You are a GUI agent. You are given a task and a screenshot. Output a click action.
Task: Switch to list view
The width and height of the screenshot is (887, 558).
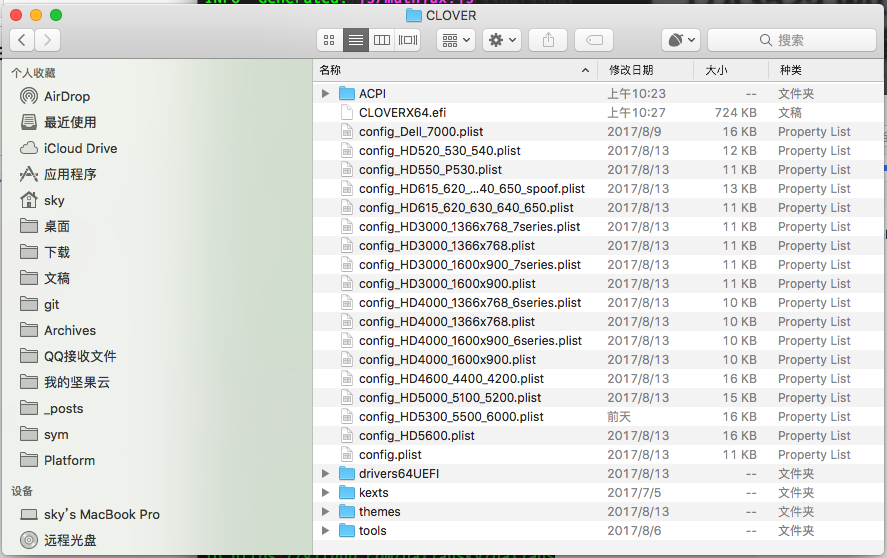tap(356, 40)
